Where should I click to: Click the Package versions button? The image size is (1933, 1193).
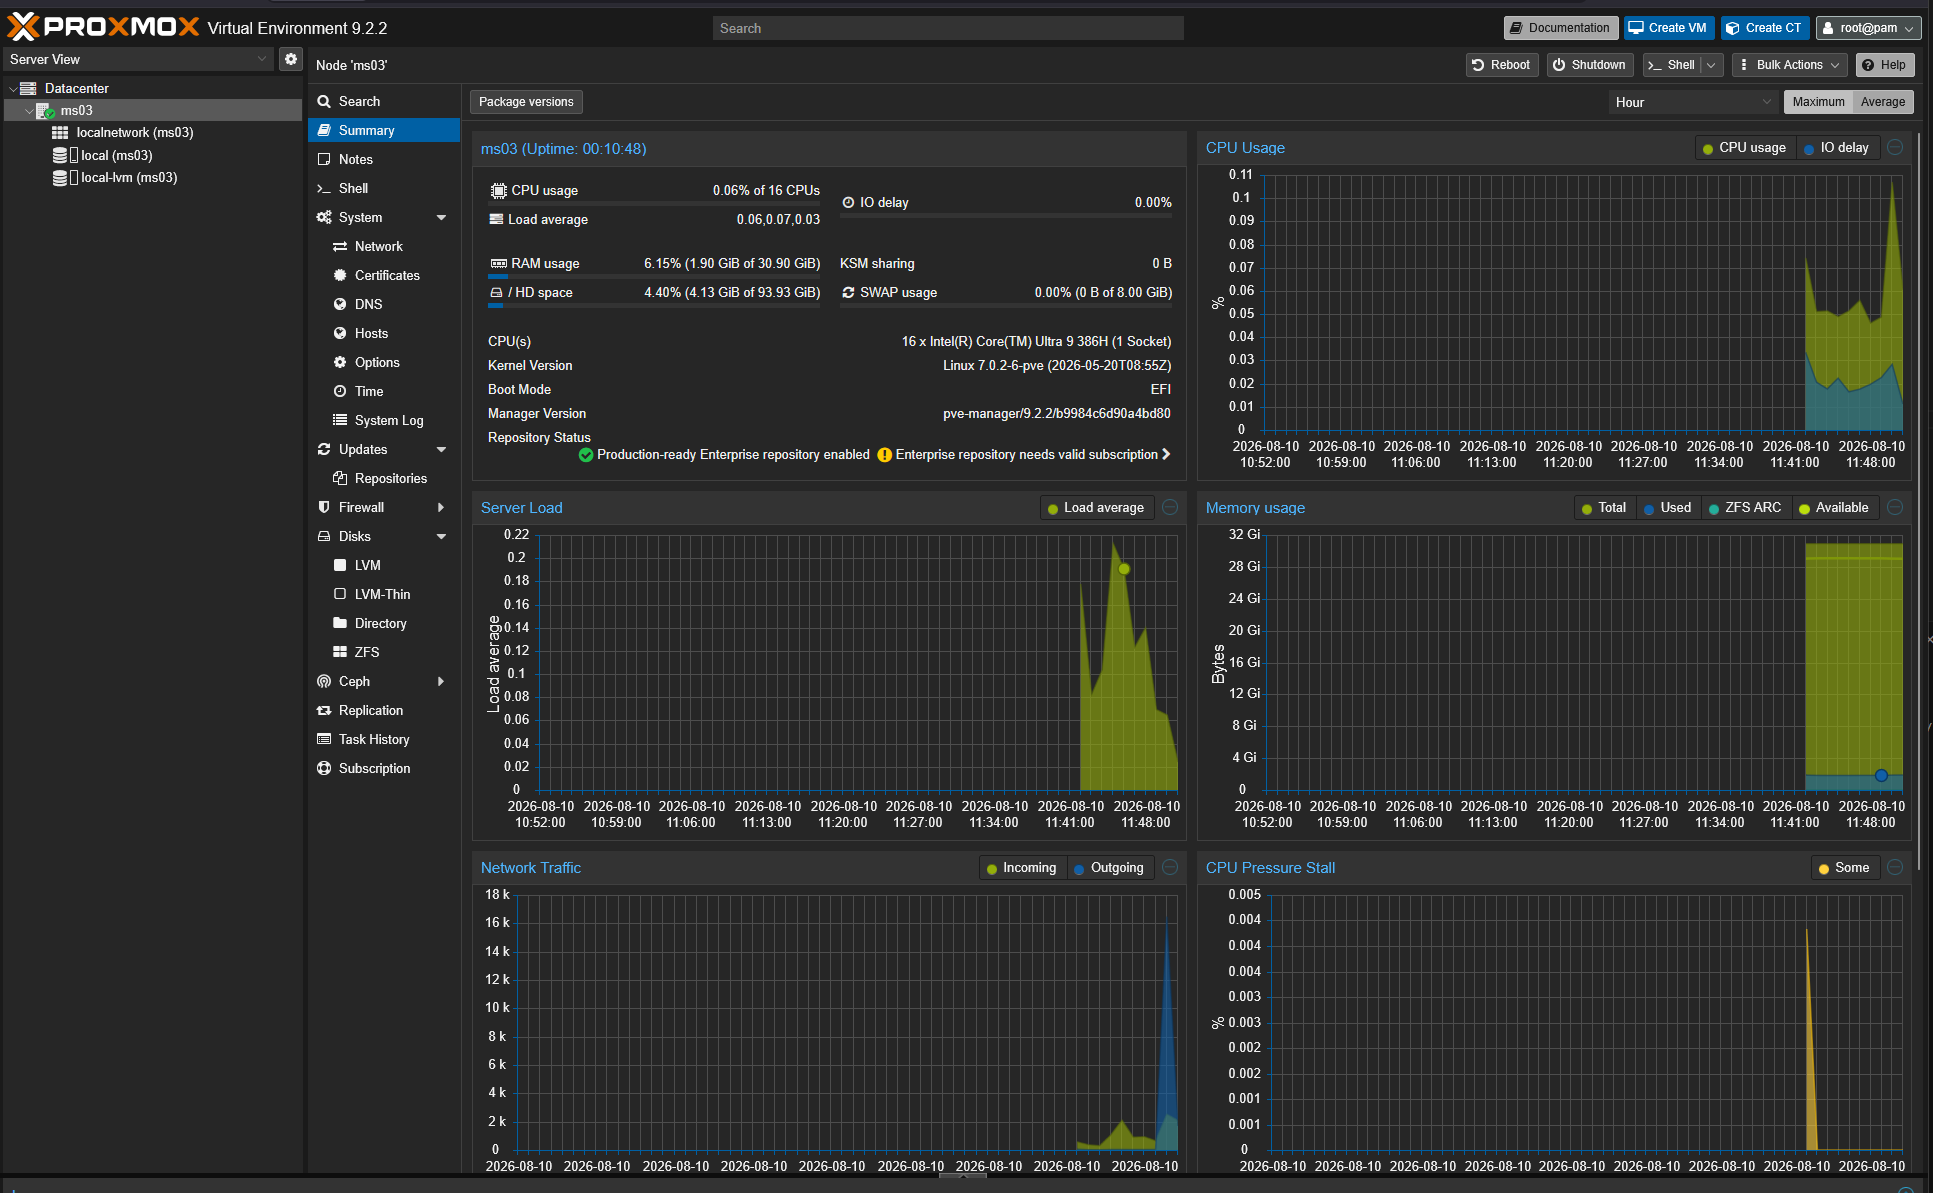tap(526, 102)
